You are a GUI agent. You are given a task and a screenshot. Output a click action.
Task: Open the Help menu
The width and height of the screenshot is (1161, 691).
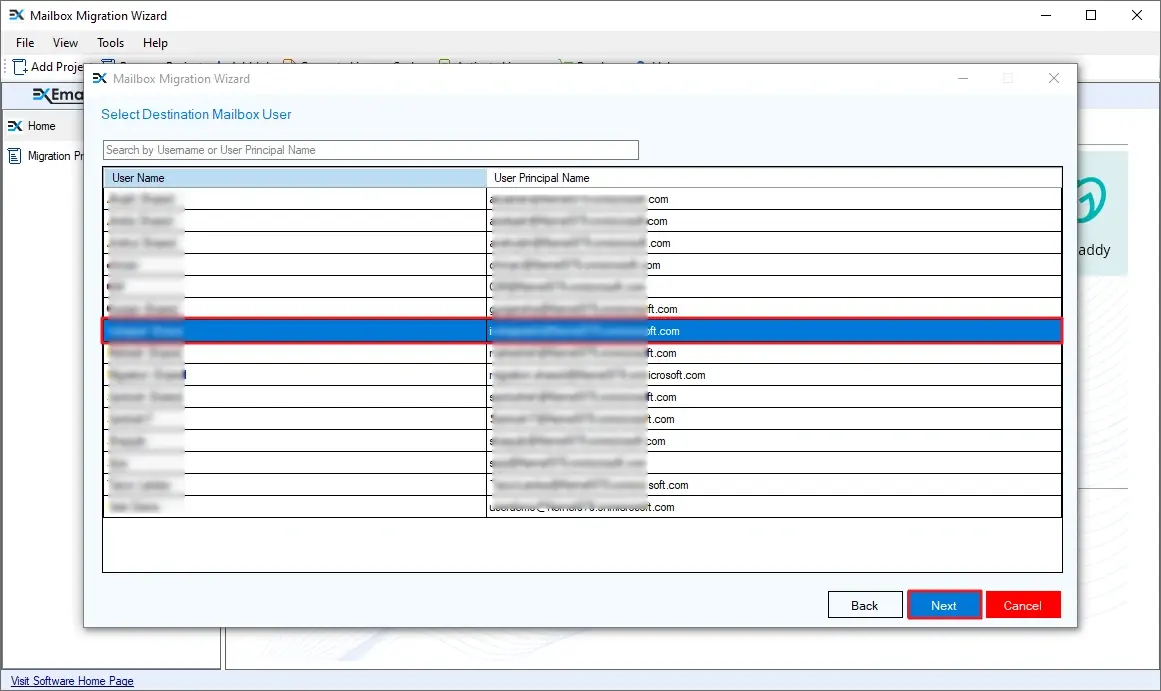point(155,43)
